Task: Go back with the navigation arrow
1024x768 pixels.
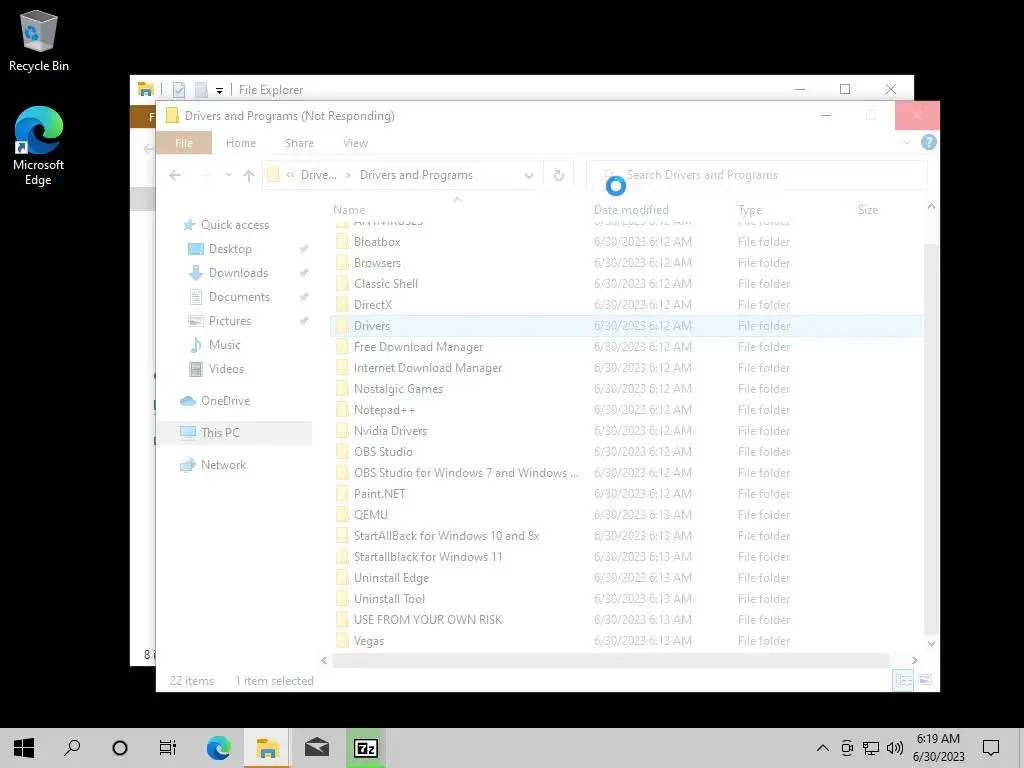Action: [175, 175]
